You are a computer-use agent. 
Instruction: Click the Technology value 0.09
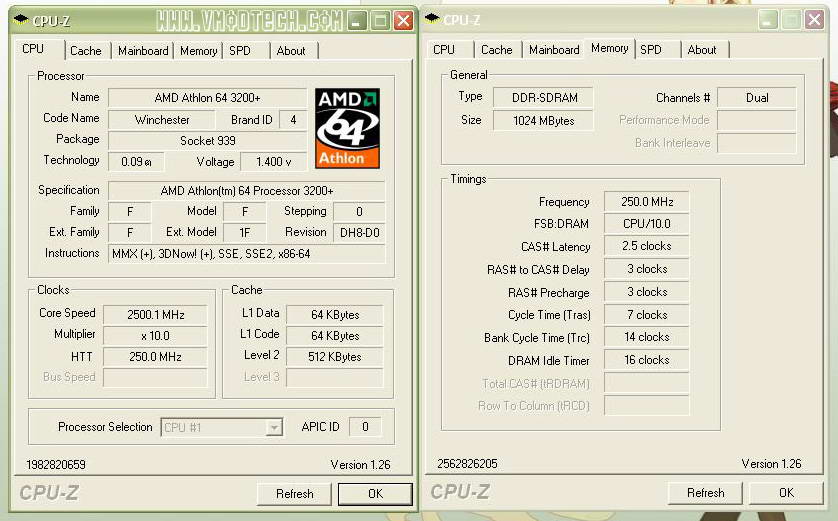[136, 161]
